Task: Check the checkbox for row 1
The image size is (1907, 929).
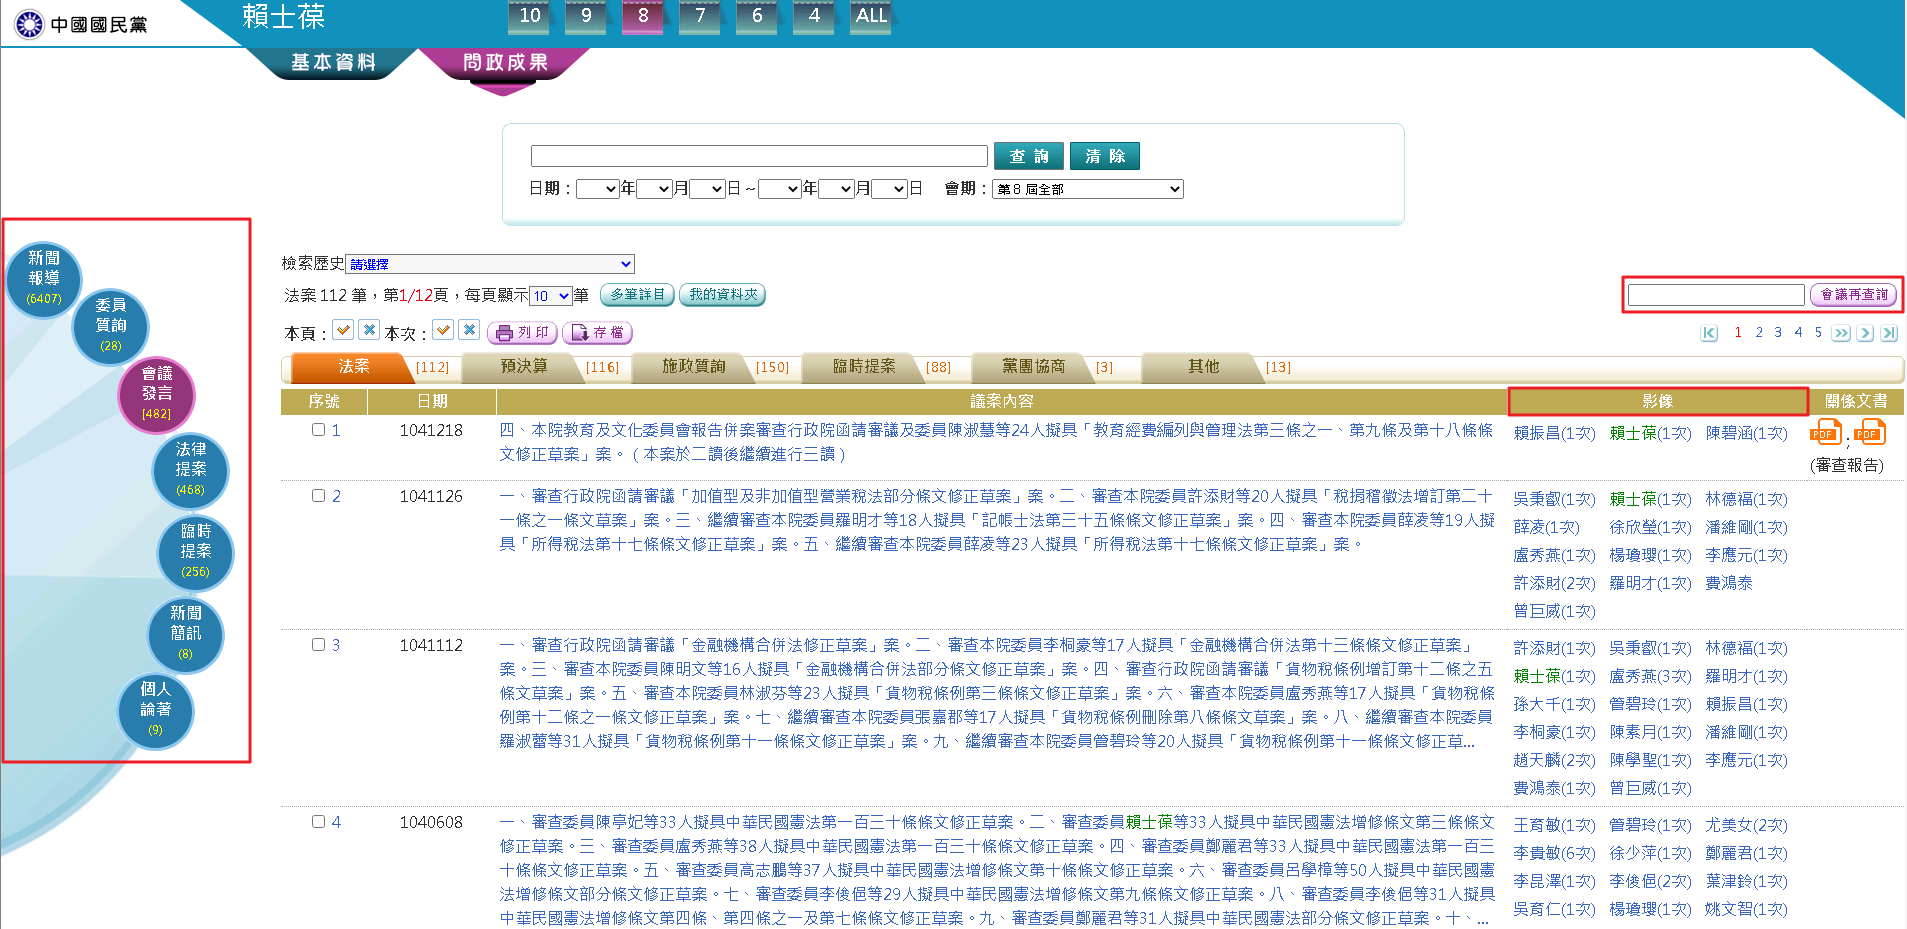Action: [318, 430]
